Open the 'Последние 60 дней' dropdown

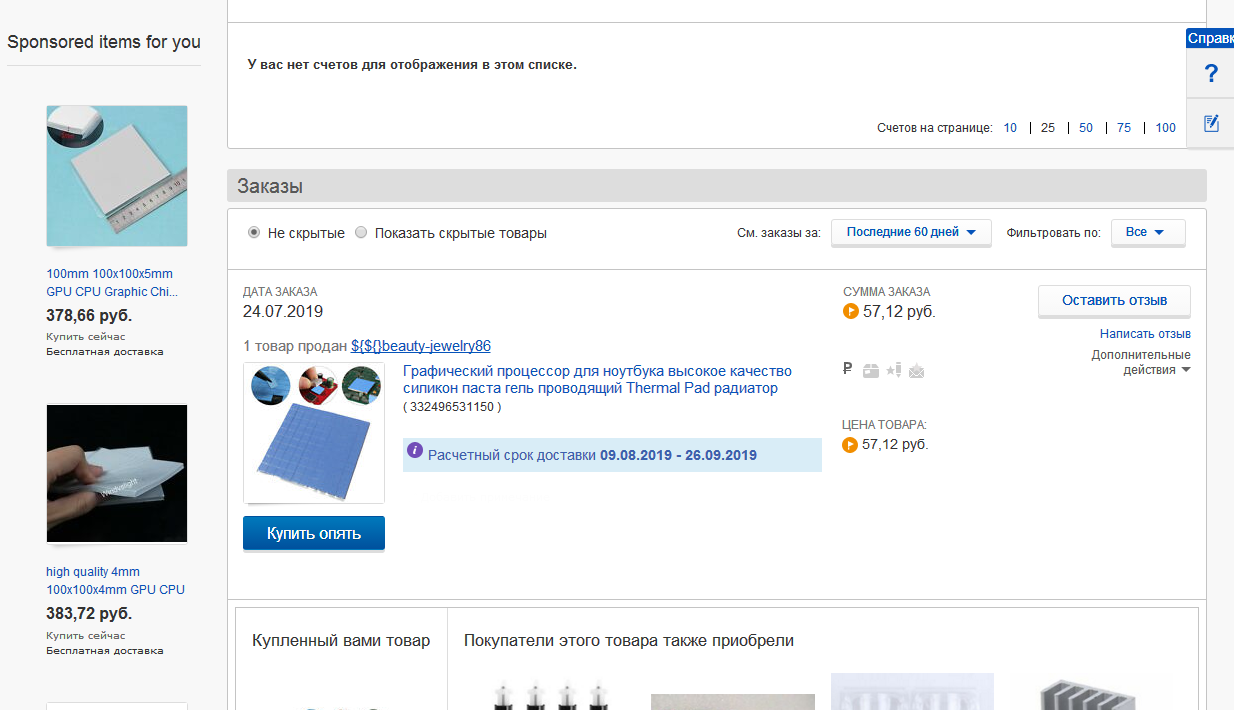pyautogui.click(x=911, y=232)
